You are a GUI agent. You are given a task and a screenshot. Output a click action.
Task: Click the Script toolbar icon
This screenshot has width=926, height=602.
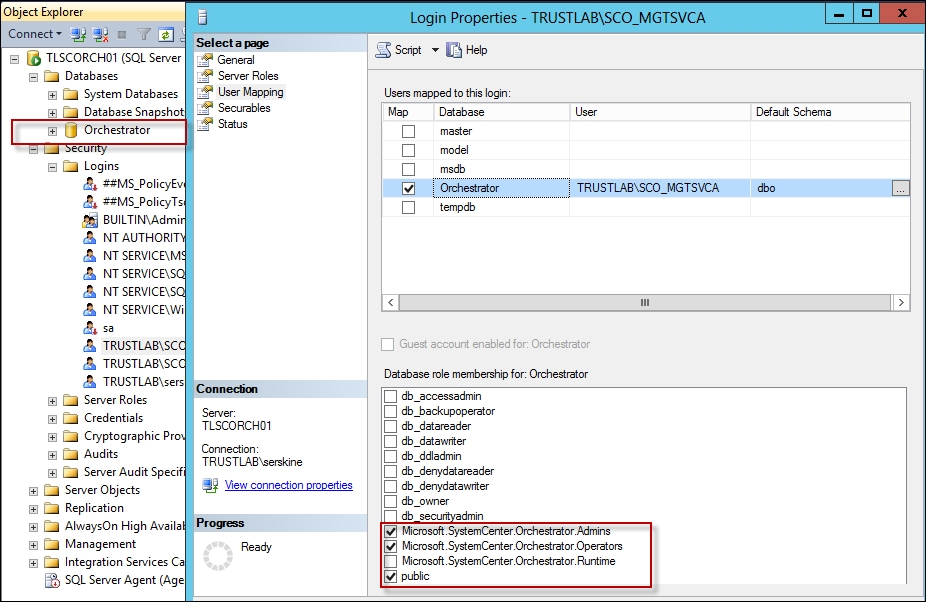383,50
